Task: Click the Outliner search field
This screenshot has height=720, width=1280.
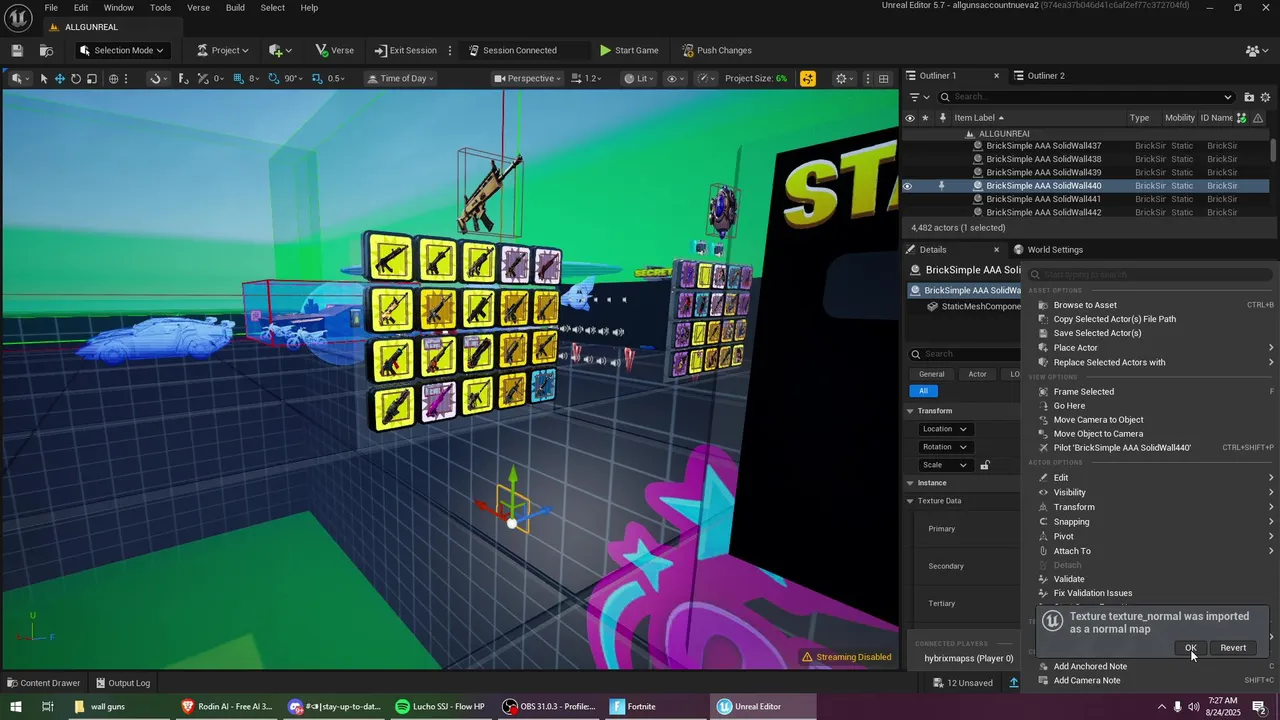Action: (1088, 97)
